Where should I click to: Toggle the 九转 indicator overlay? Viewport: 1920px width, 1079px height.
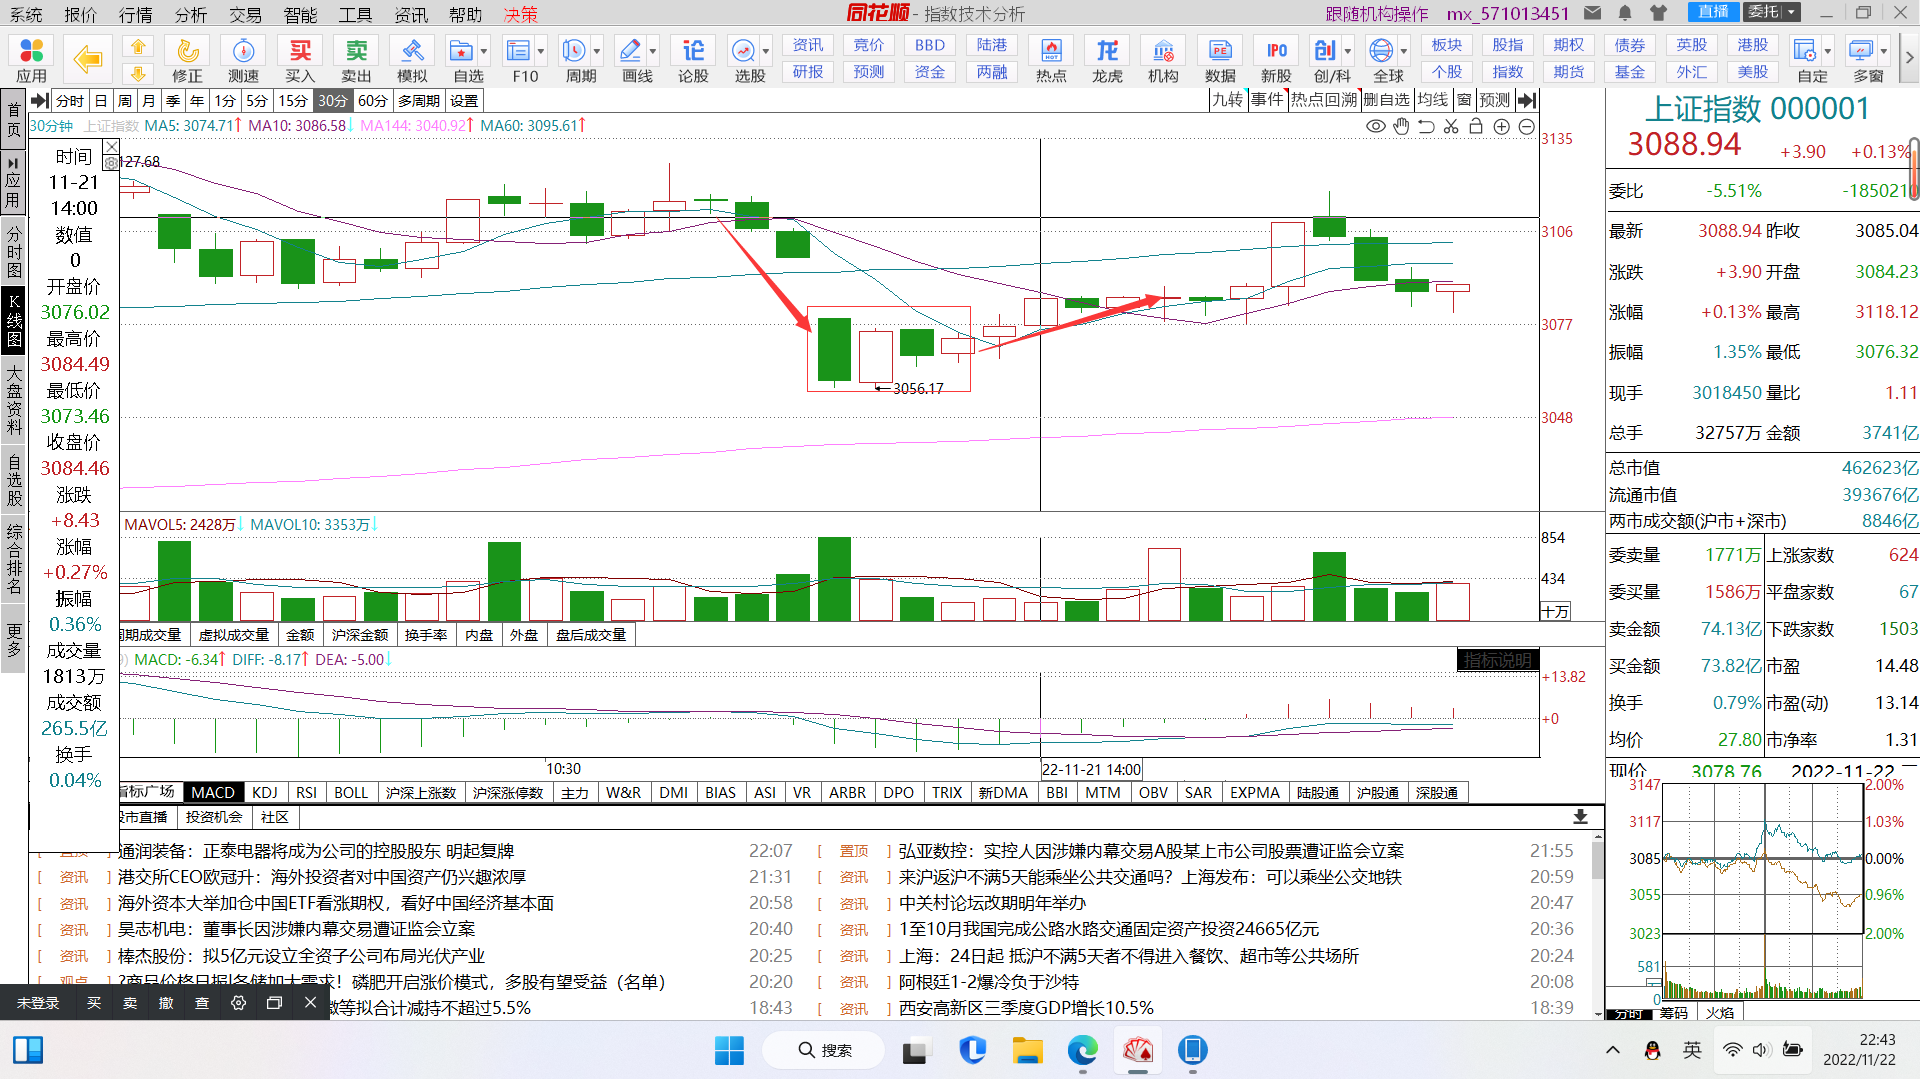pos(1227,100)
